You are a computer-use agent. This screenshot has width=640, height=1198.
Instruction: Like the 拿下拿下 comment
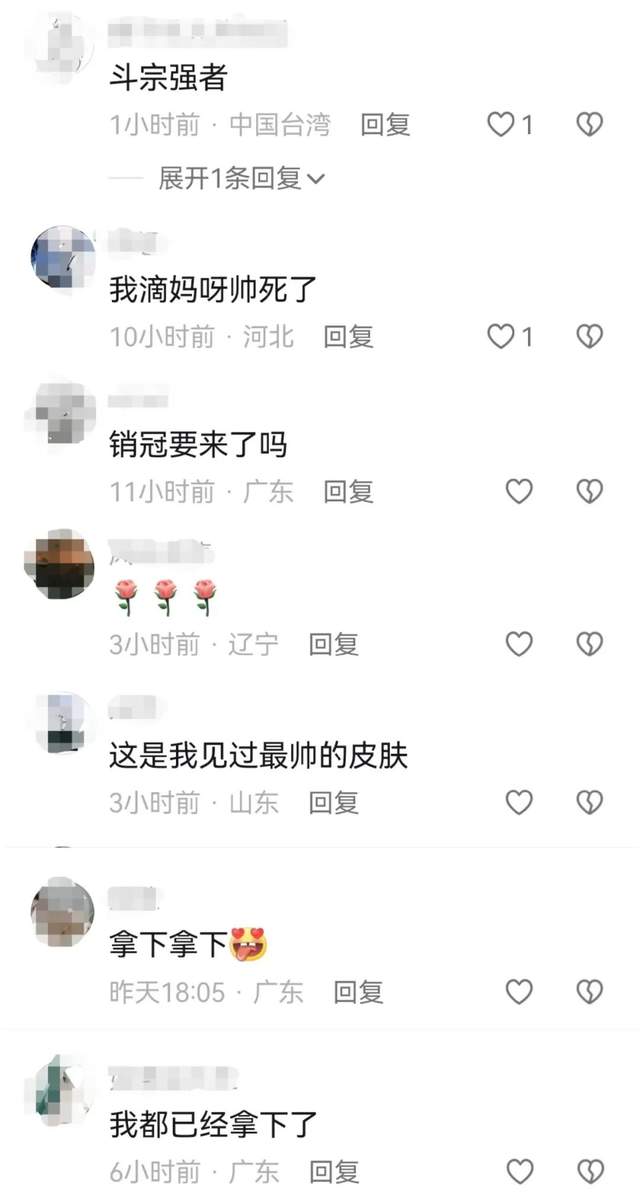(x=519, y=992)
